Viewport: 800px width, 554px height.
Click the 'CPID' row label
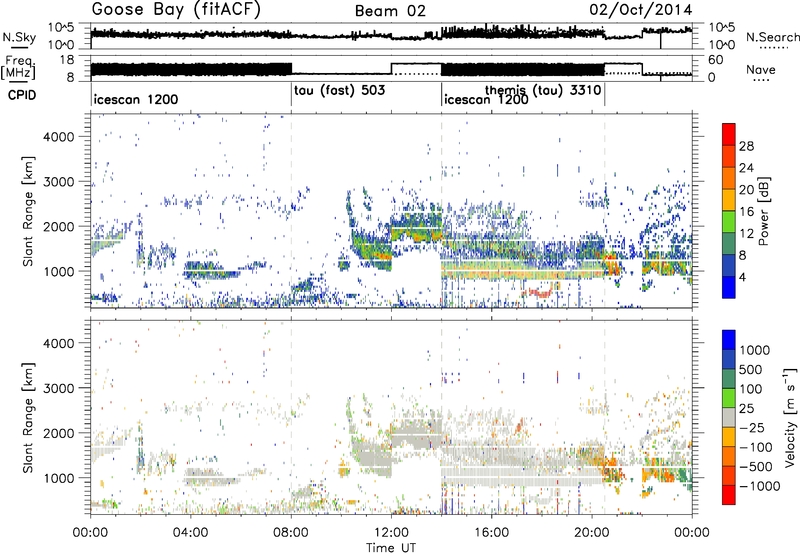point(22,95)
